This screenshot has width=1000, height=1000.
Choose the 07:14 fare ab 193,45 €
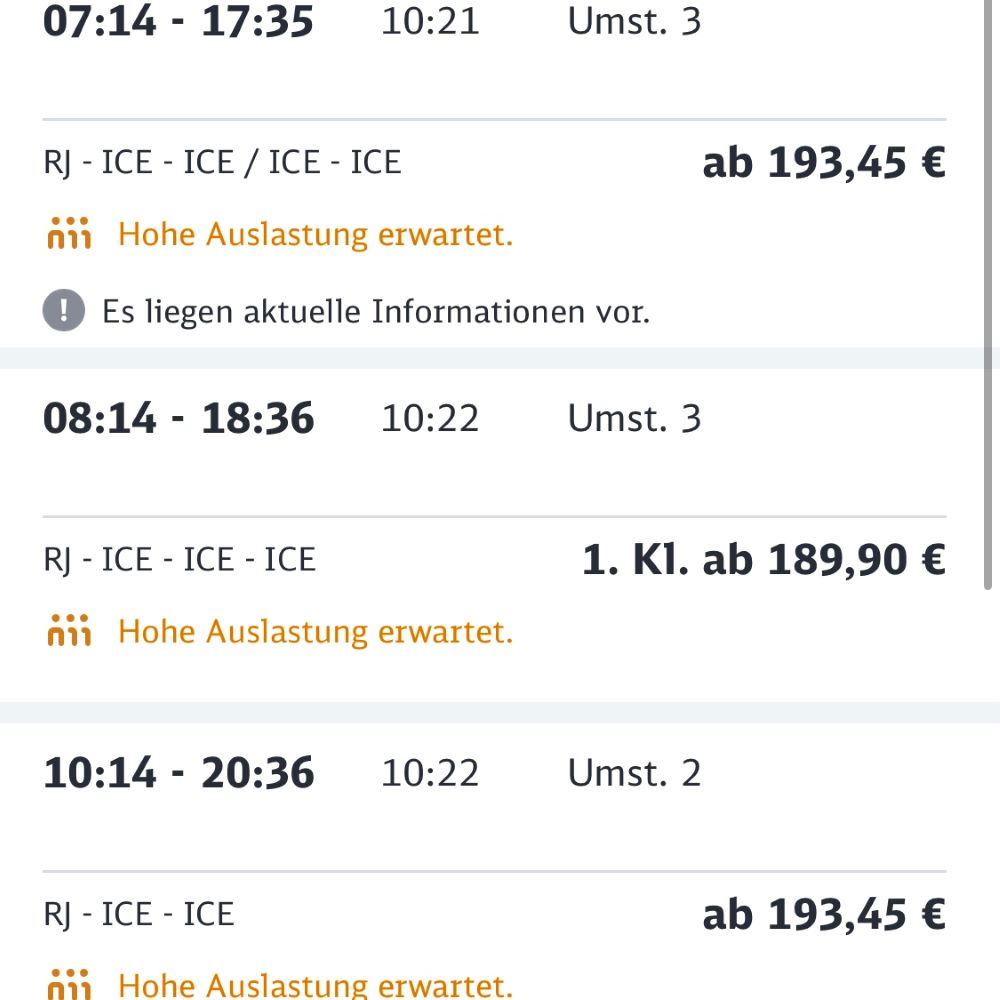click(x=823, y=163)
